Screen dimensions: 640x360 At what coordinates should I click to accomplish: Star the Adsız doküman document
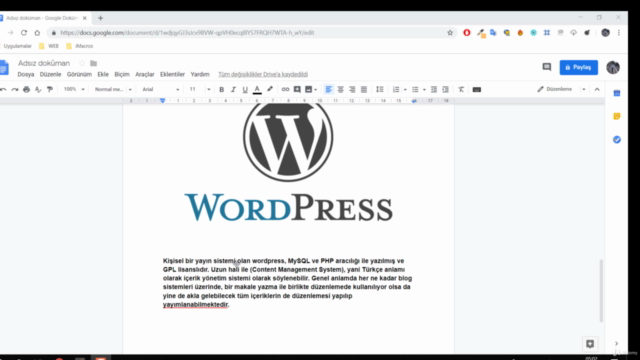click(x=82, y=63)
